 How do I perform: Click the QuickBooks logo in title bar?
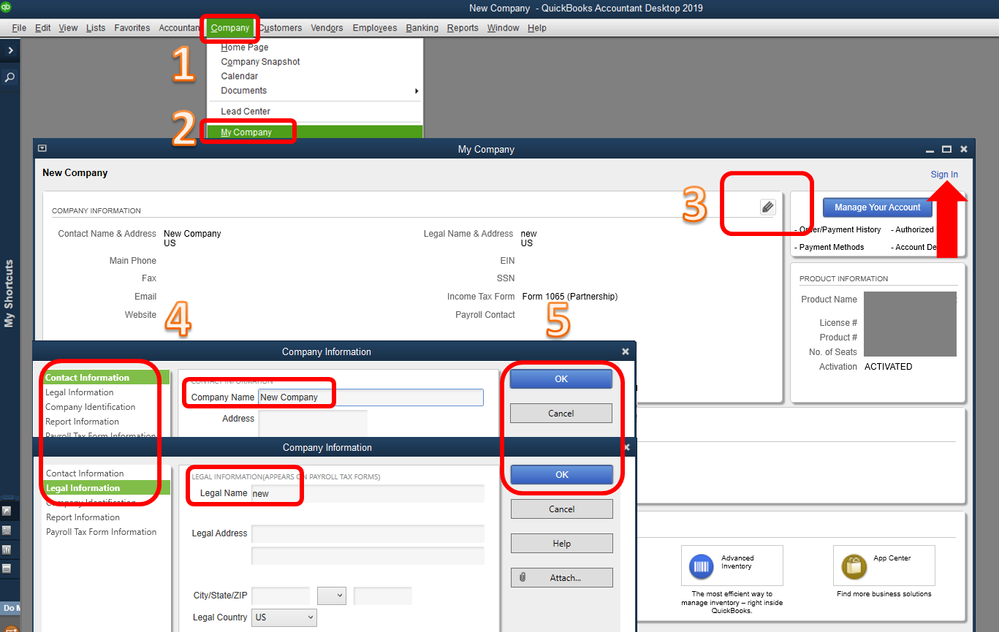point(6,7)
